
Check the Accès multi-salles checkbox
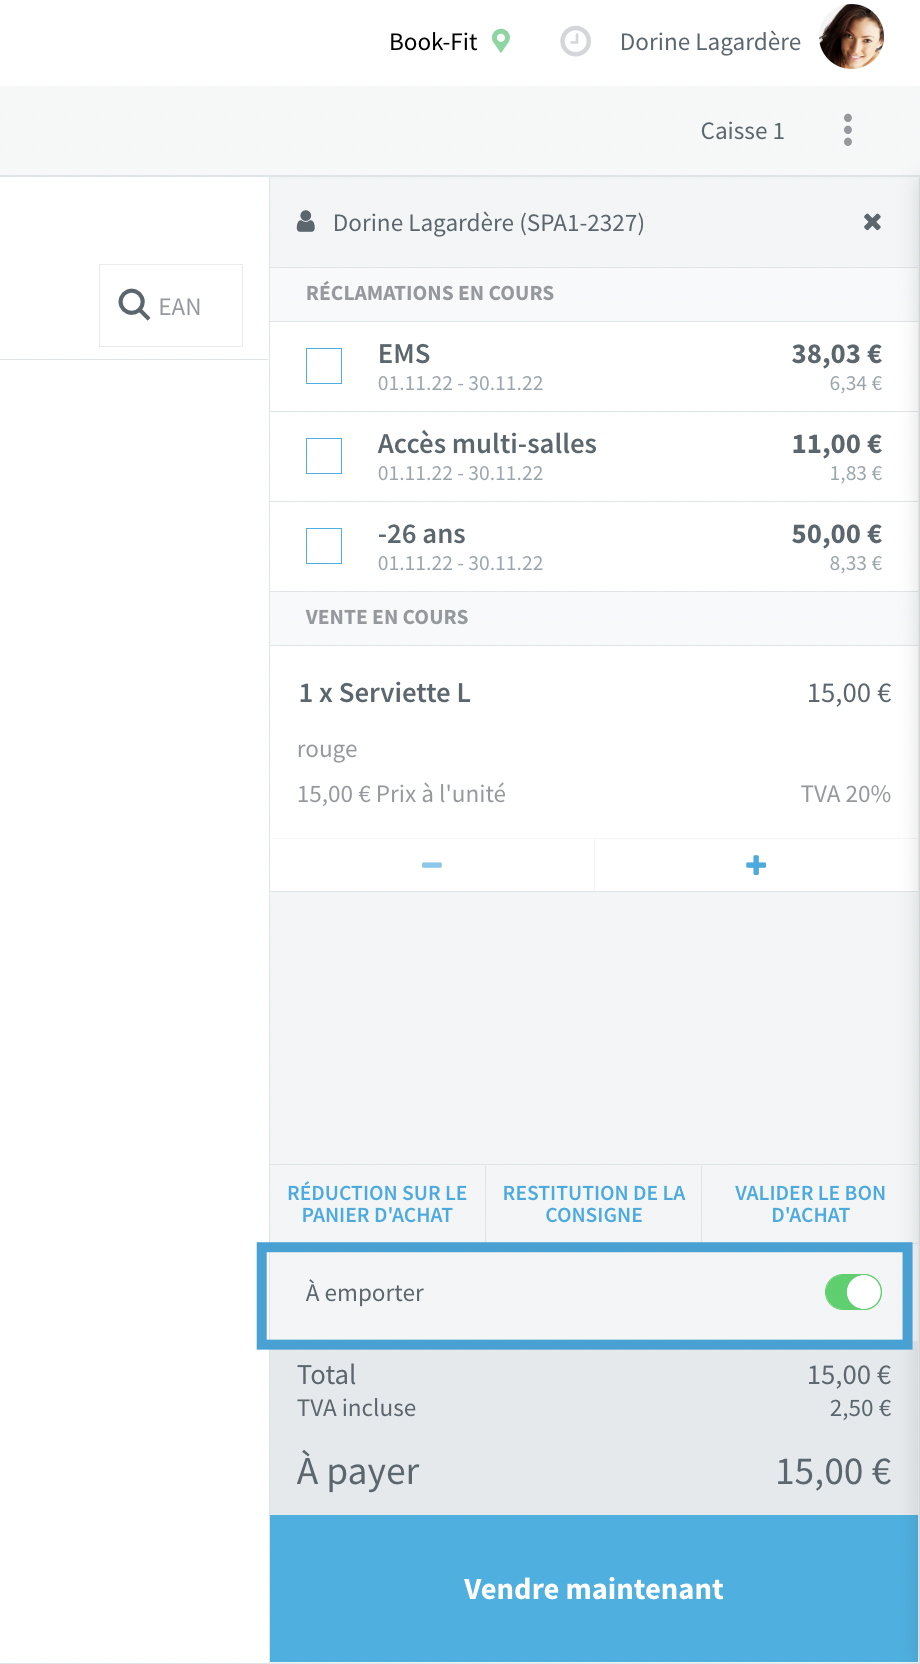coord(324,456)
